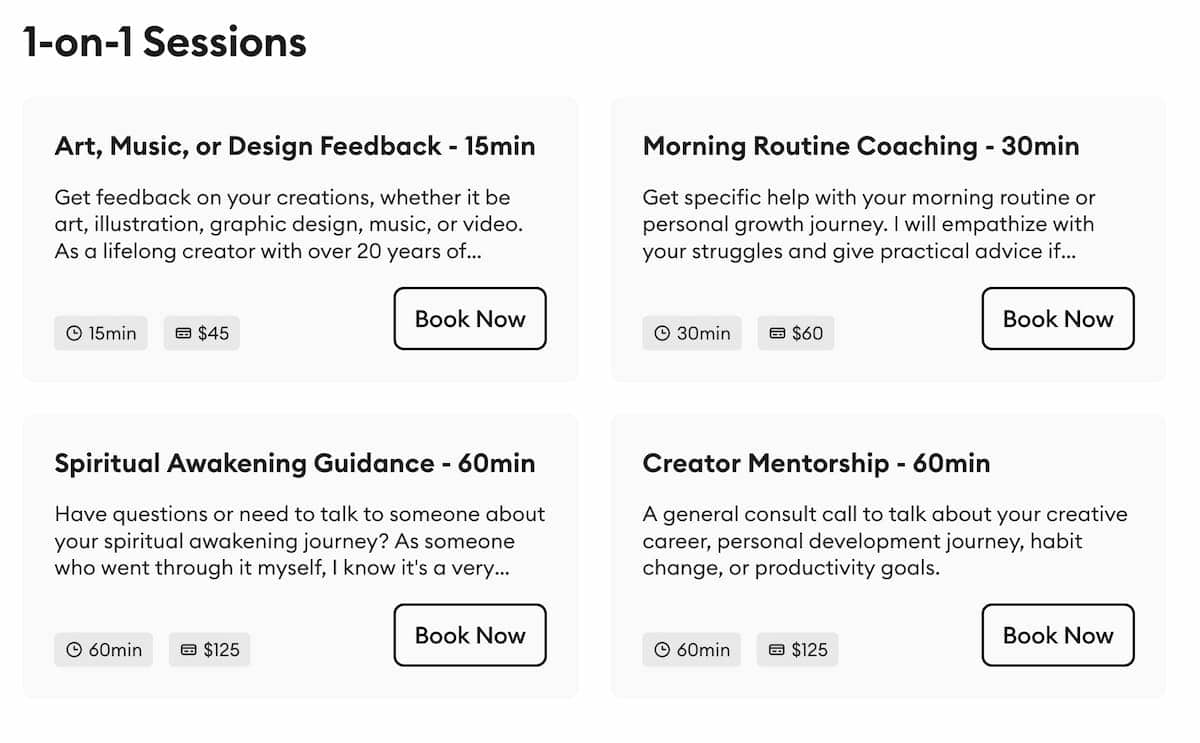
Task: Click card icon in Spiritual Awakening $125 badge
Action: (189, 650)
